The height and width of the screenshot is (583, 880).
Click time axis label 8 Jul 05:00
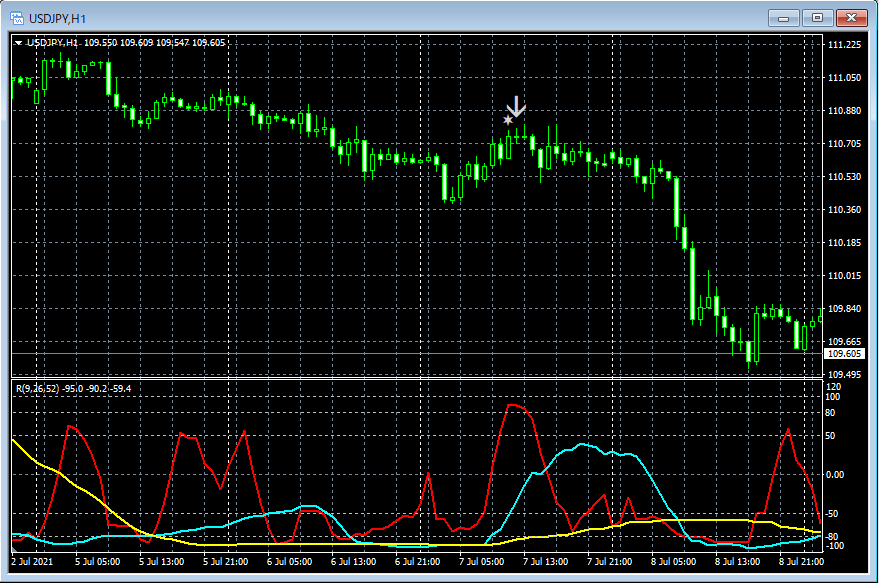coord(673,562)
